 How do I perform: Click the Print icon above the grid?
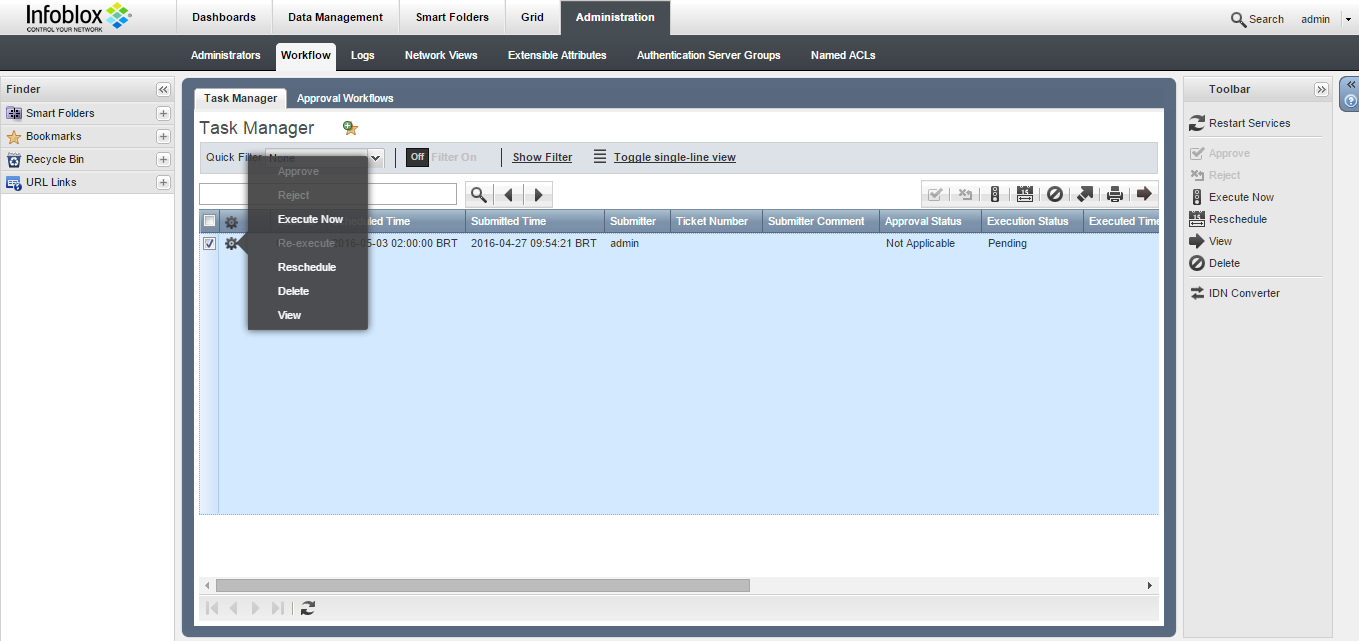tap(1115, 195)
